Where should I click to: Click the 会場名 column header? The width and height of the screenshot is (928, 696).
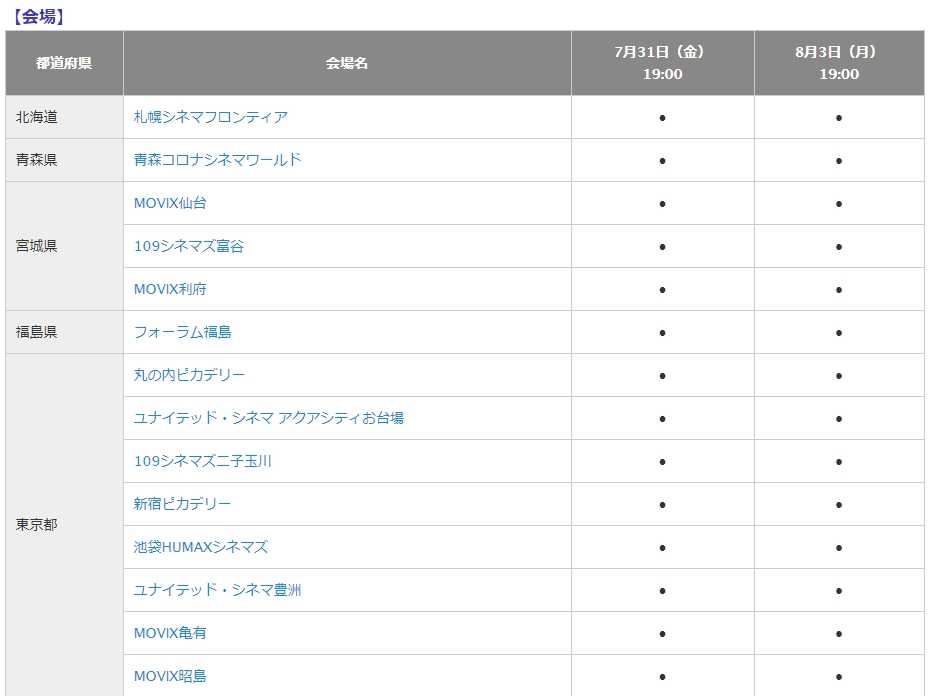(347, 63)
